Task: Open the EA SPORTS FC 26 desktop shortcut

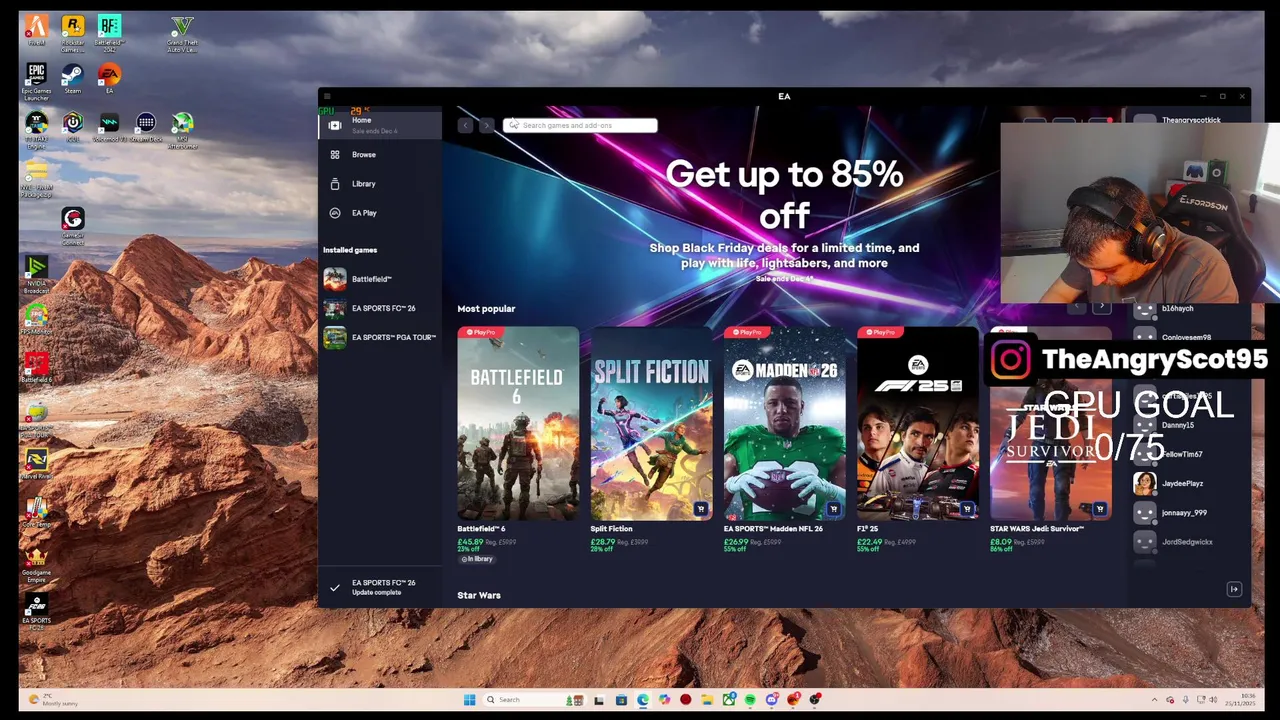Action: pyautogui.click(x=36, y=610)
